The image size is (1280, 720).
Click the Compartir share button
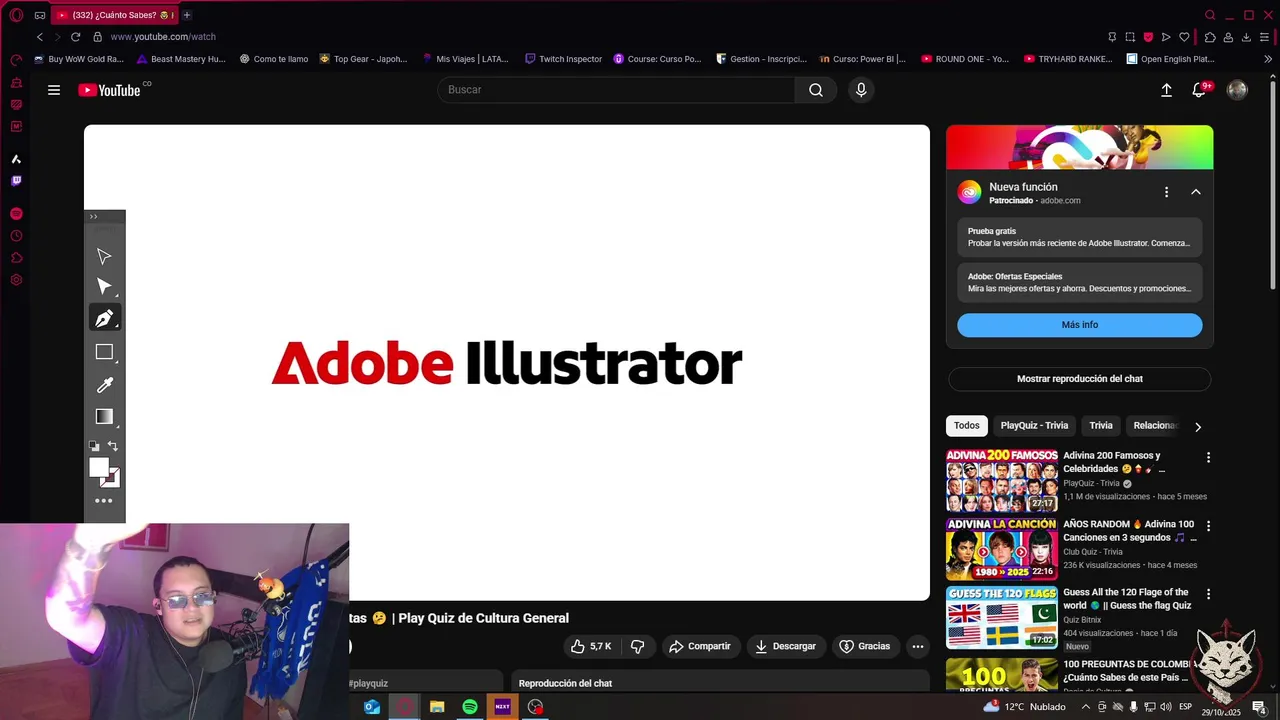700,646
